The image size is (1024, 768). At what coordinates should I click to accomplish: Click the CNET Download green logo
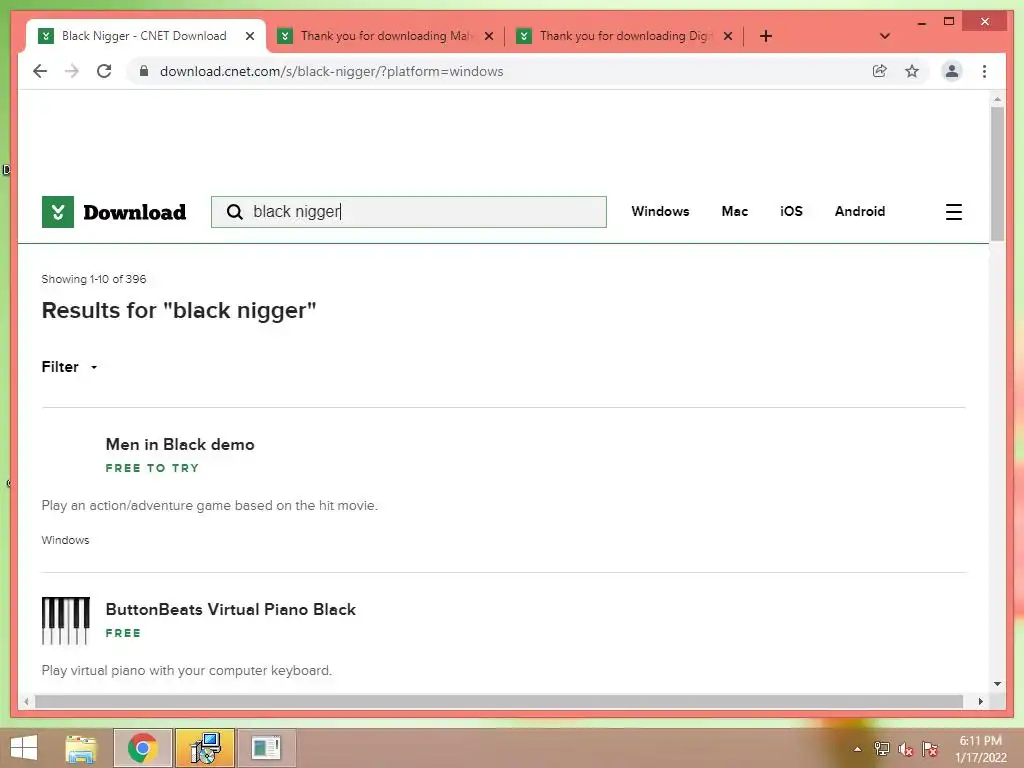pos(57,212)
